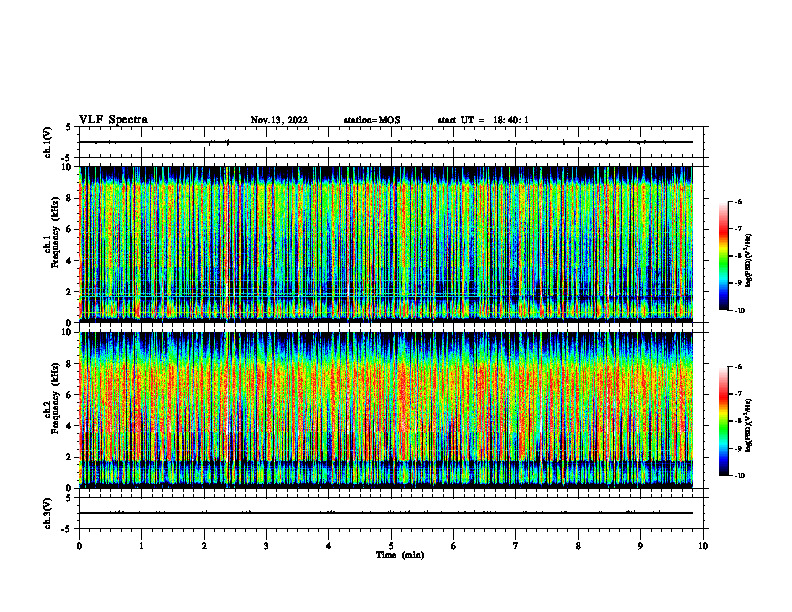Click the "0" tick on the time axis
Screen dimensions: 792x612
[x=79, y=545]
